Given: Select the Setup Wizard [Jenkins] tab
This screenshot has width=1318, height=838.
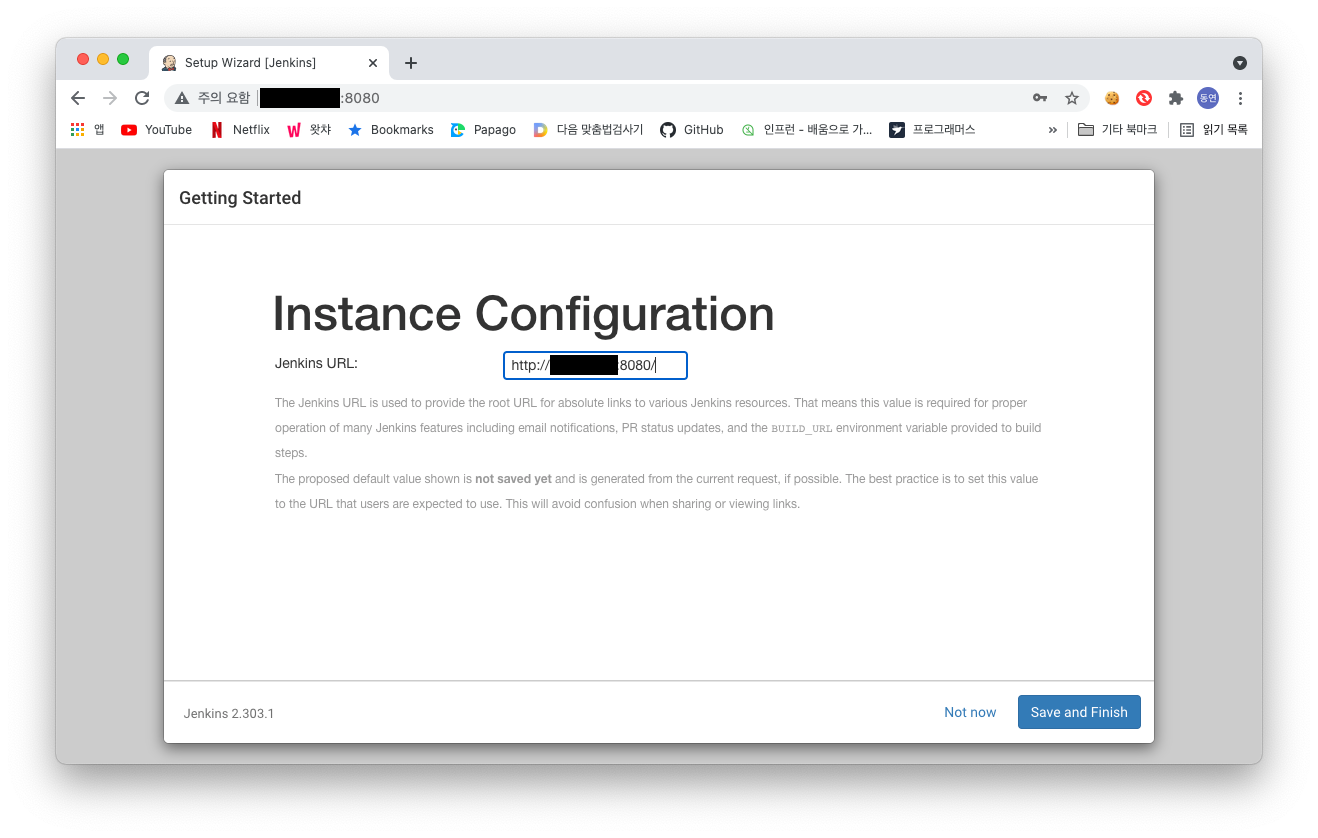Looking at the screenshot, I should [x=268, y=62].
